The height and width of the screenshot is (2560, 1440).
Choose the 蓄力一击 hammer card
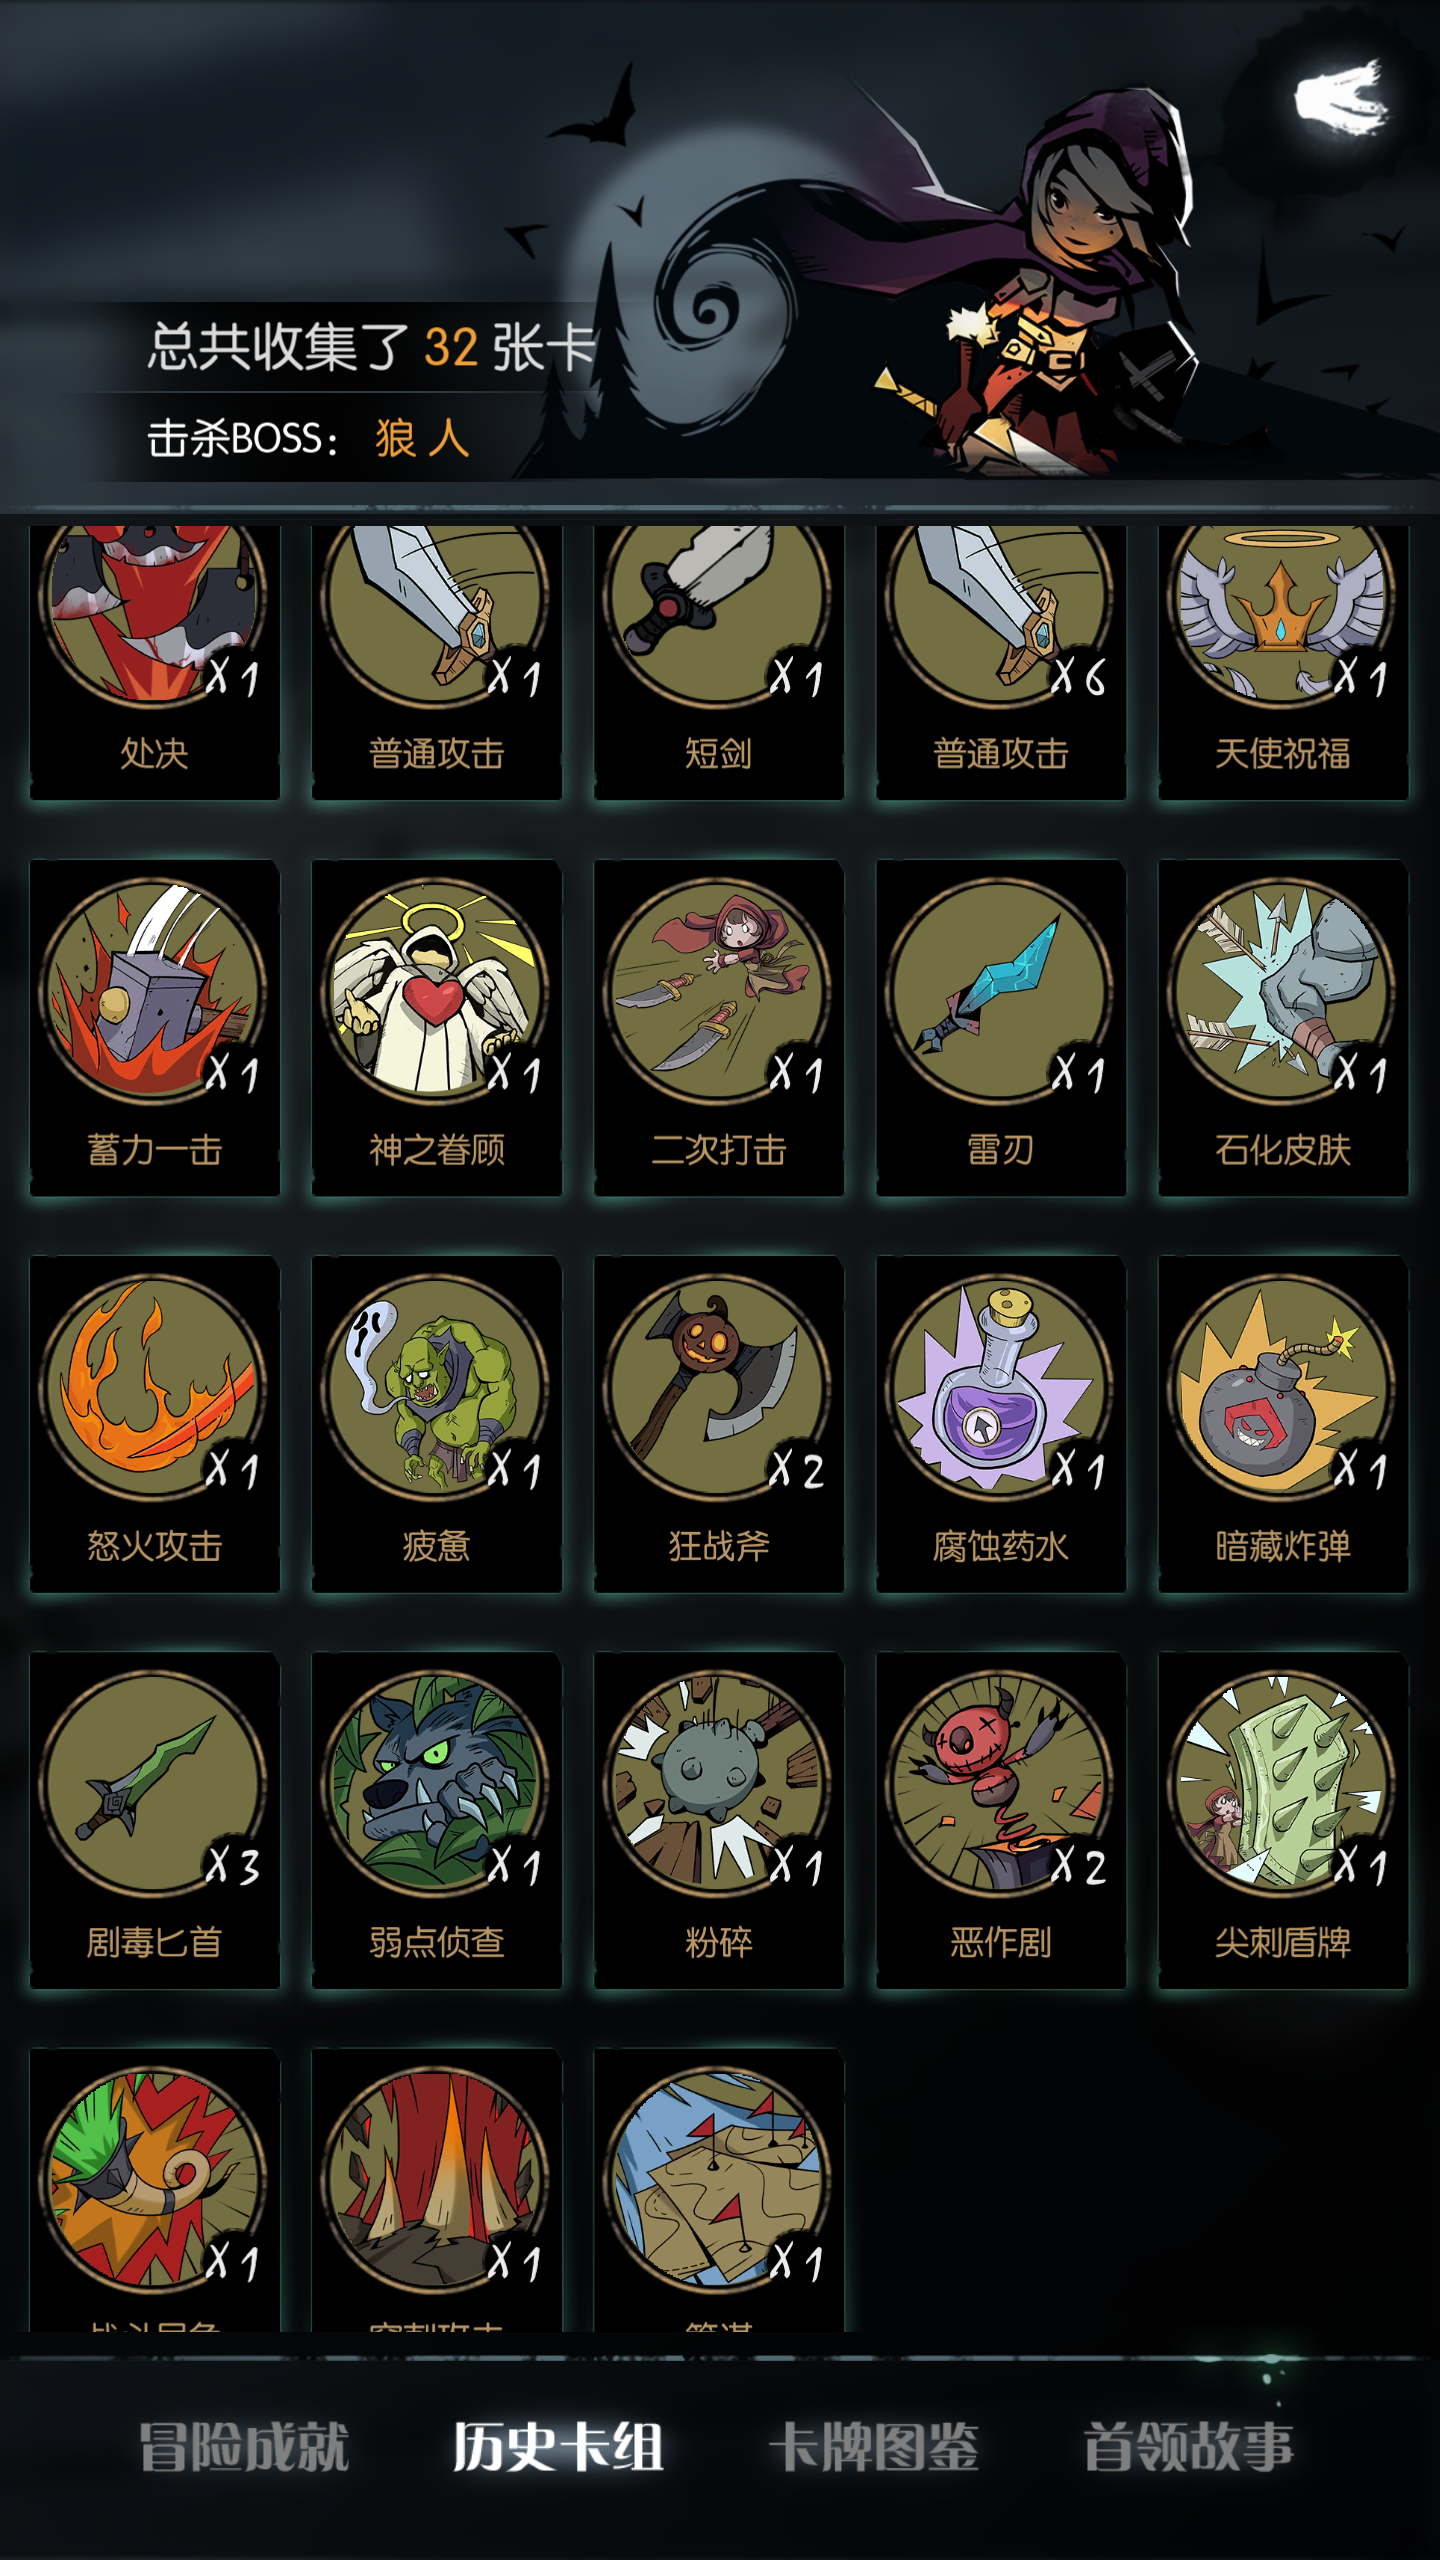[155, 1027]
